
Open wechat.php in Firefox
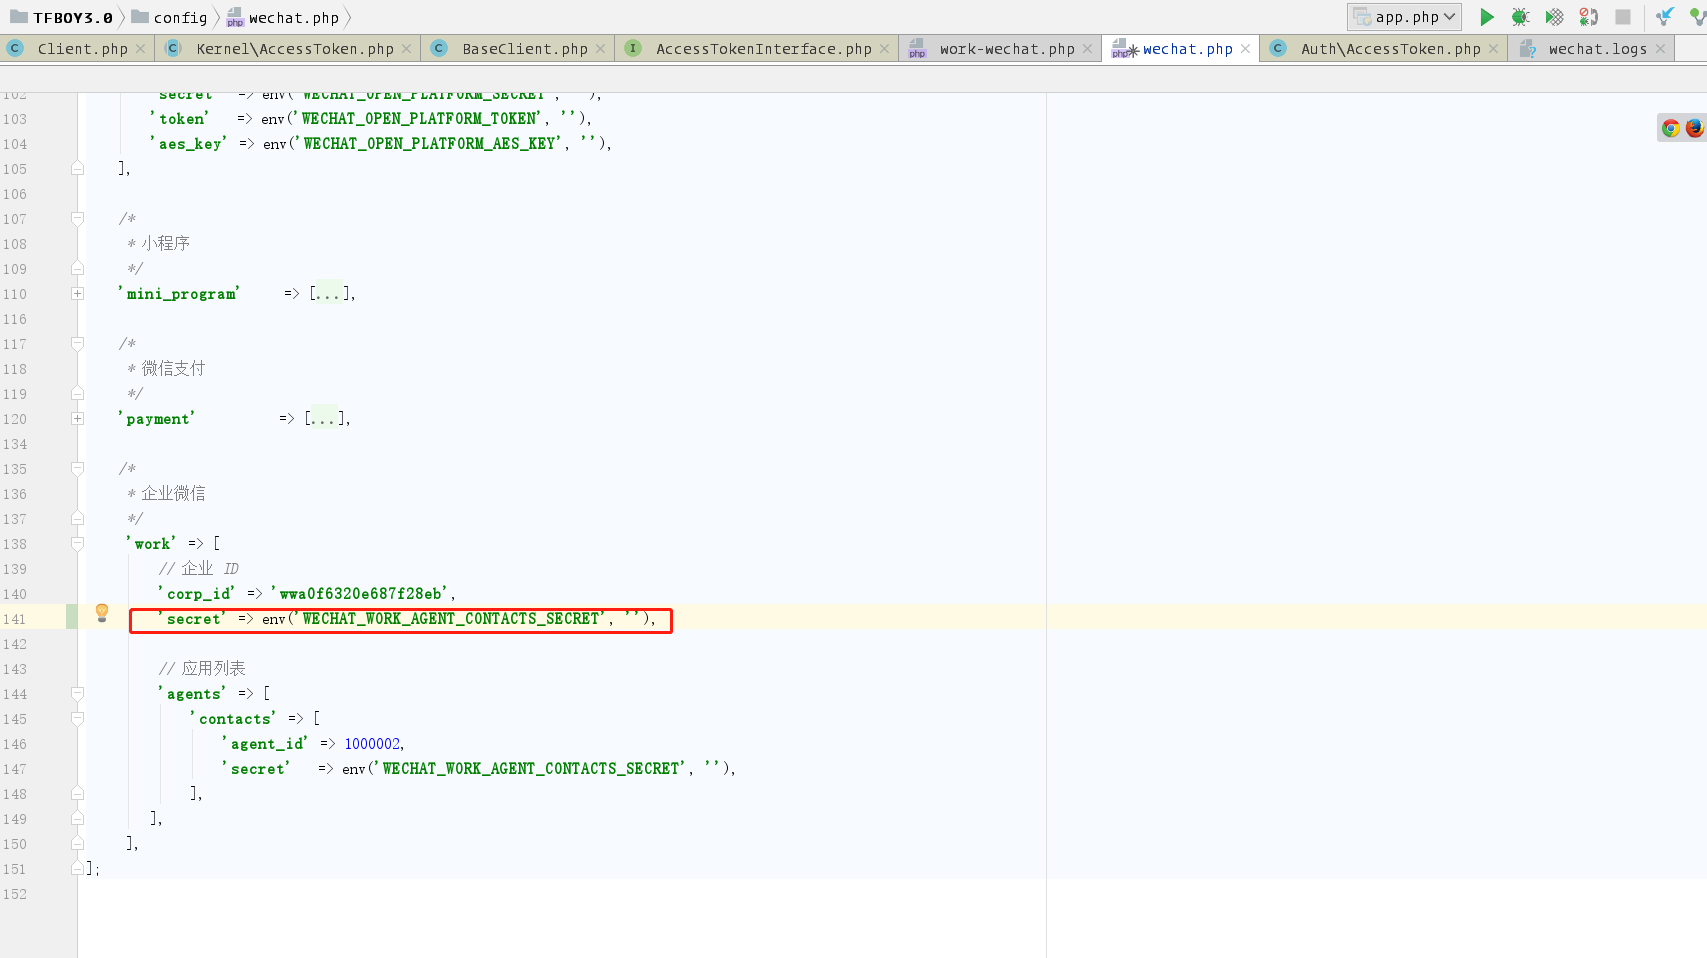coord(1694,129)
